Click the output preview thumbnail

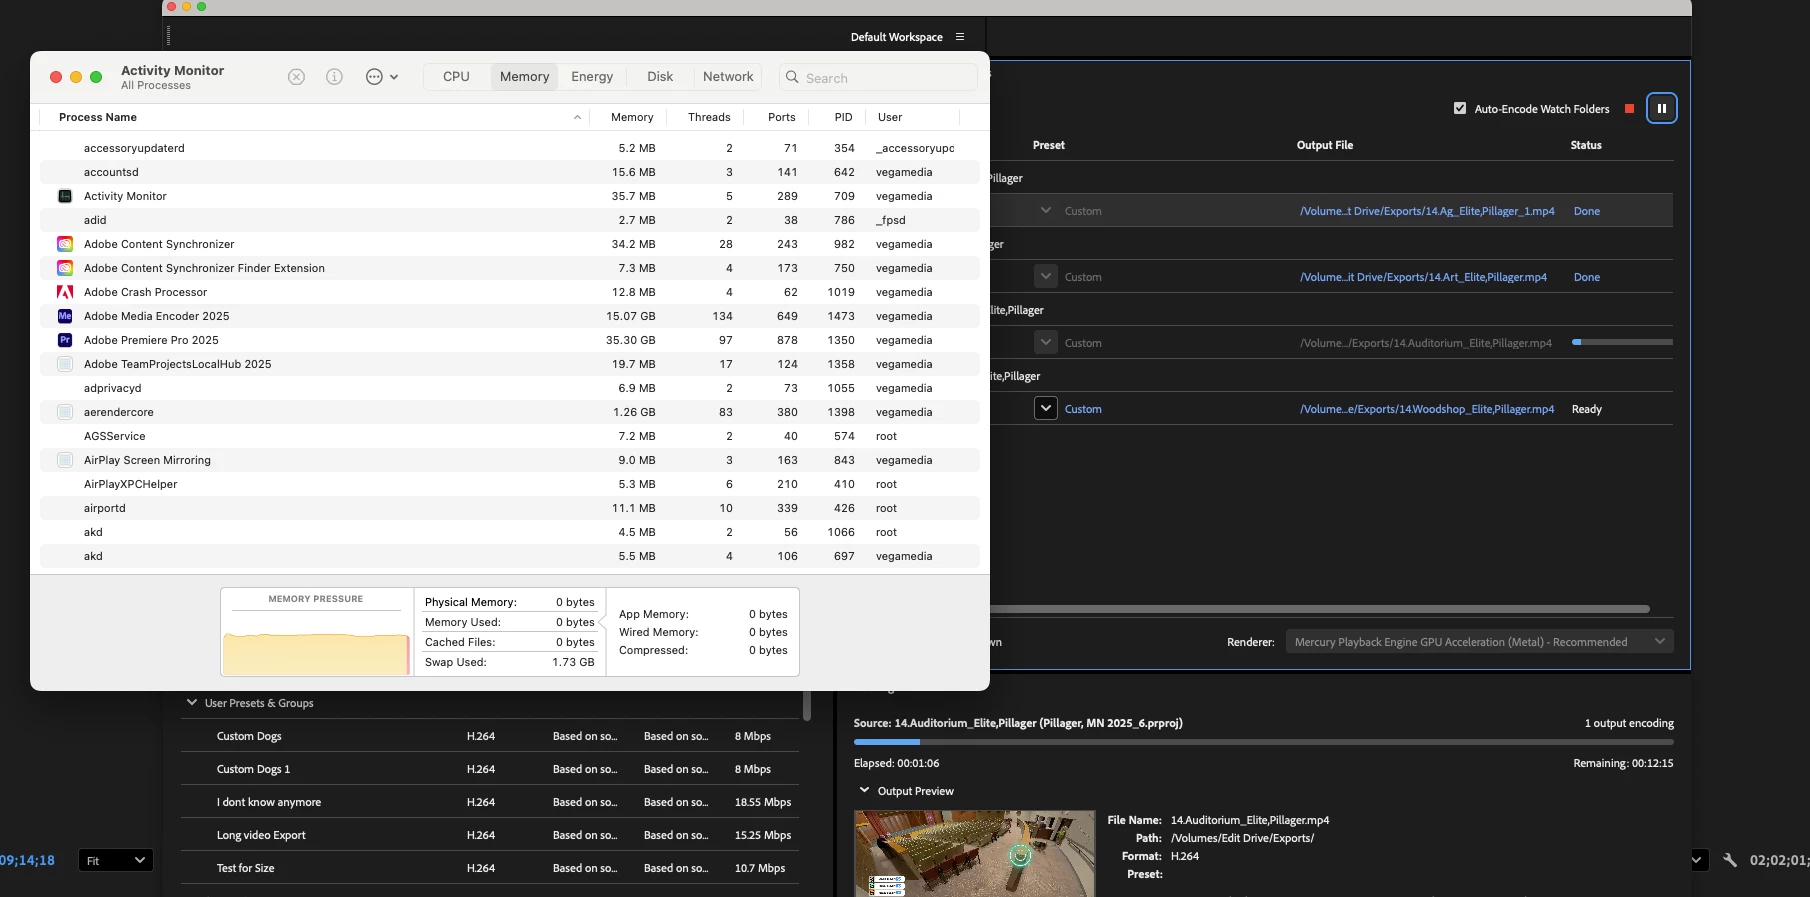(x=974, y=853)
